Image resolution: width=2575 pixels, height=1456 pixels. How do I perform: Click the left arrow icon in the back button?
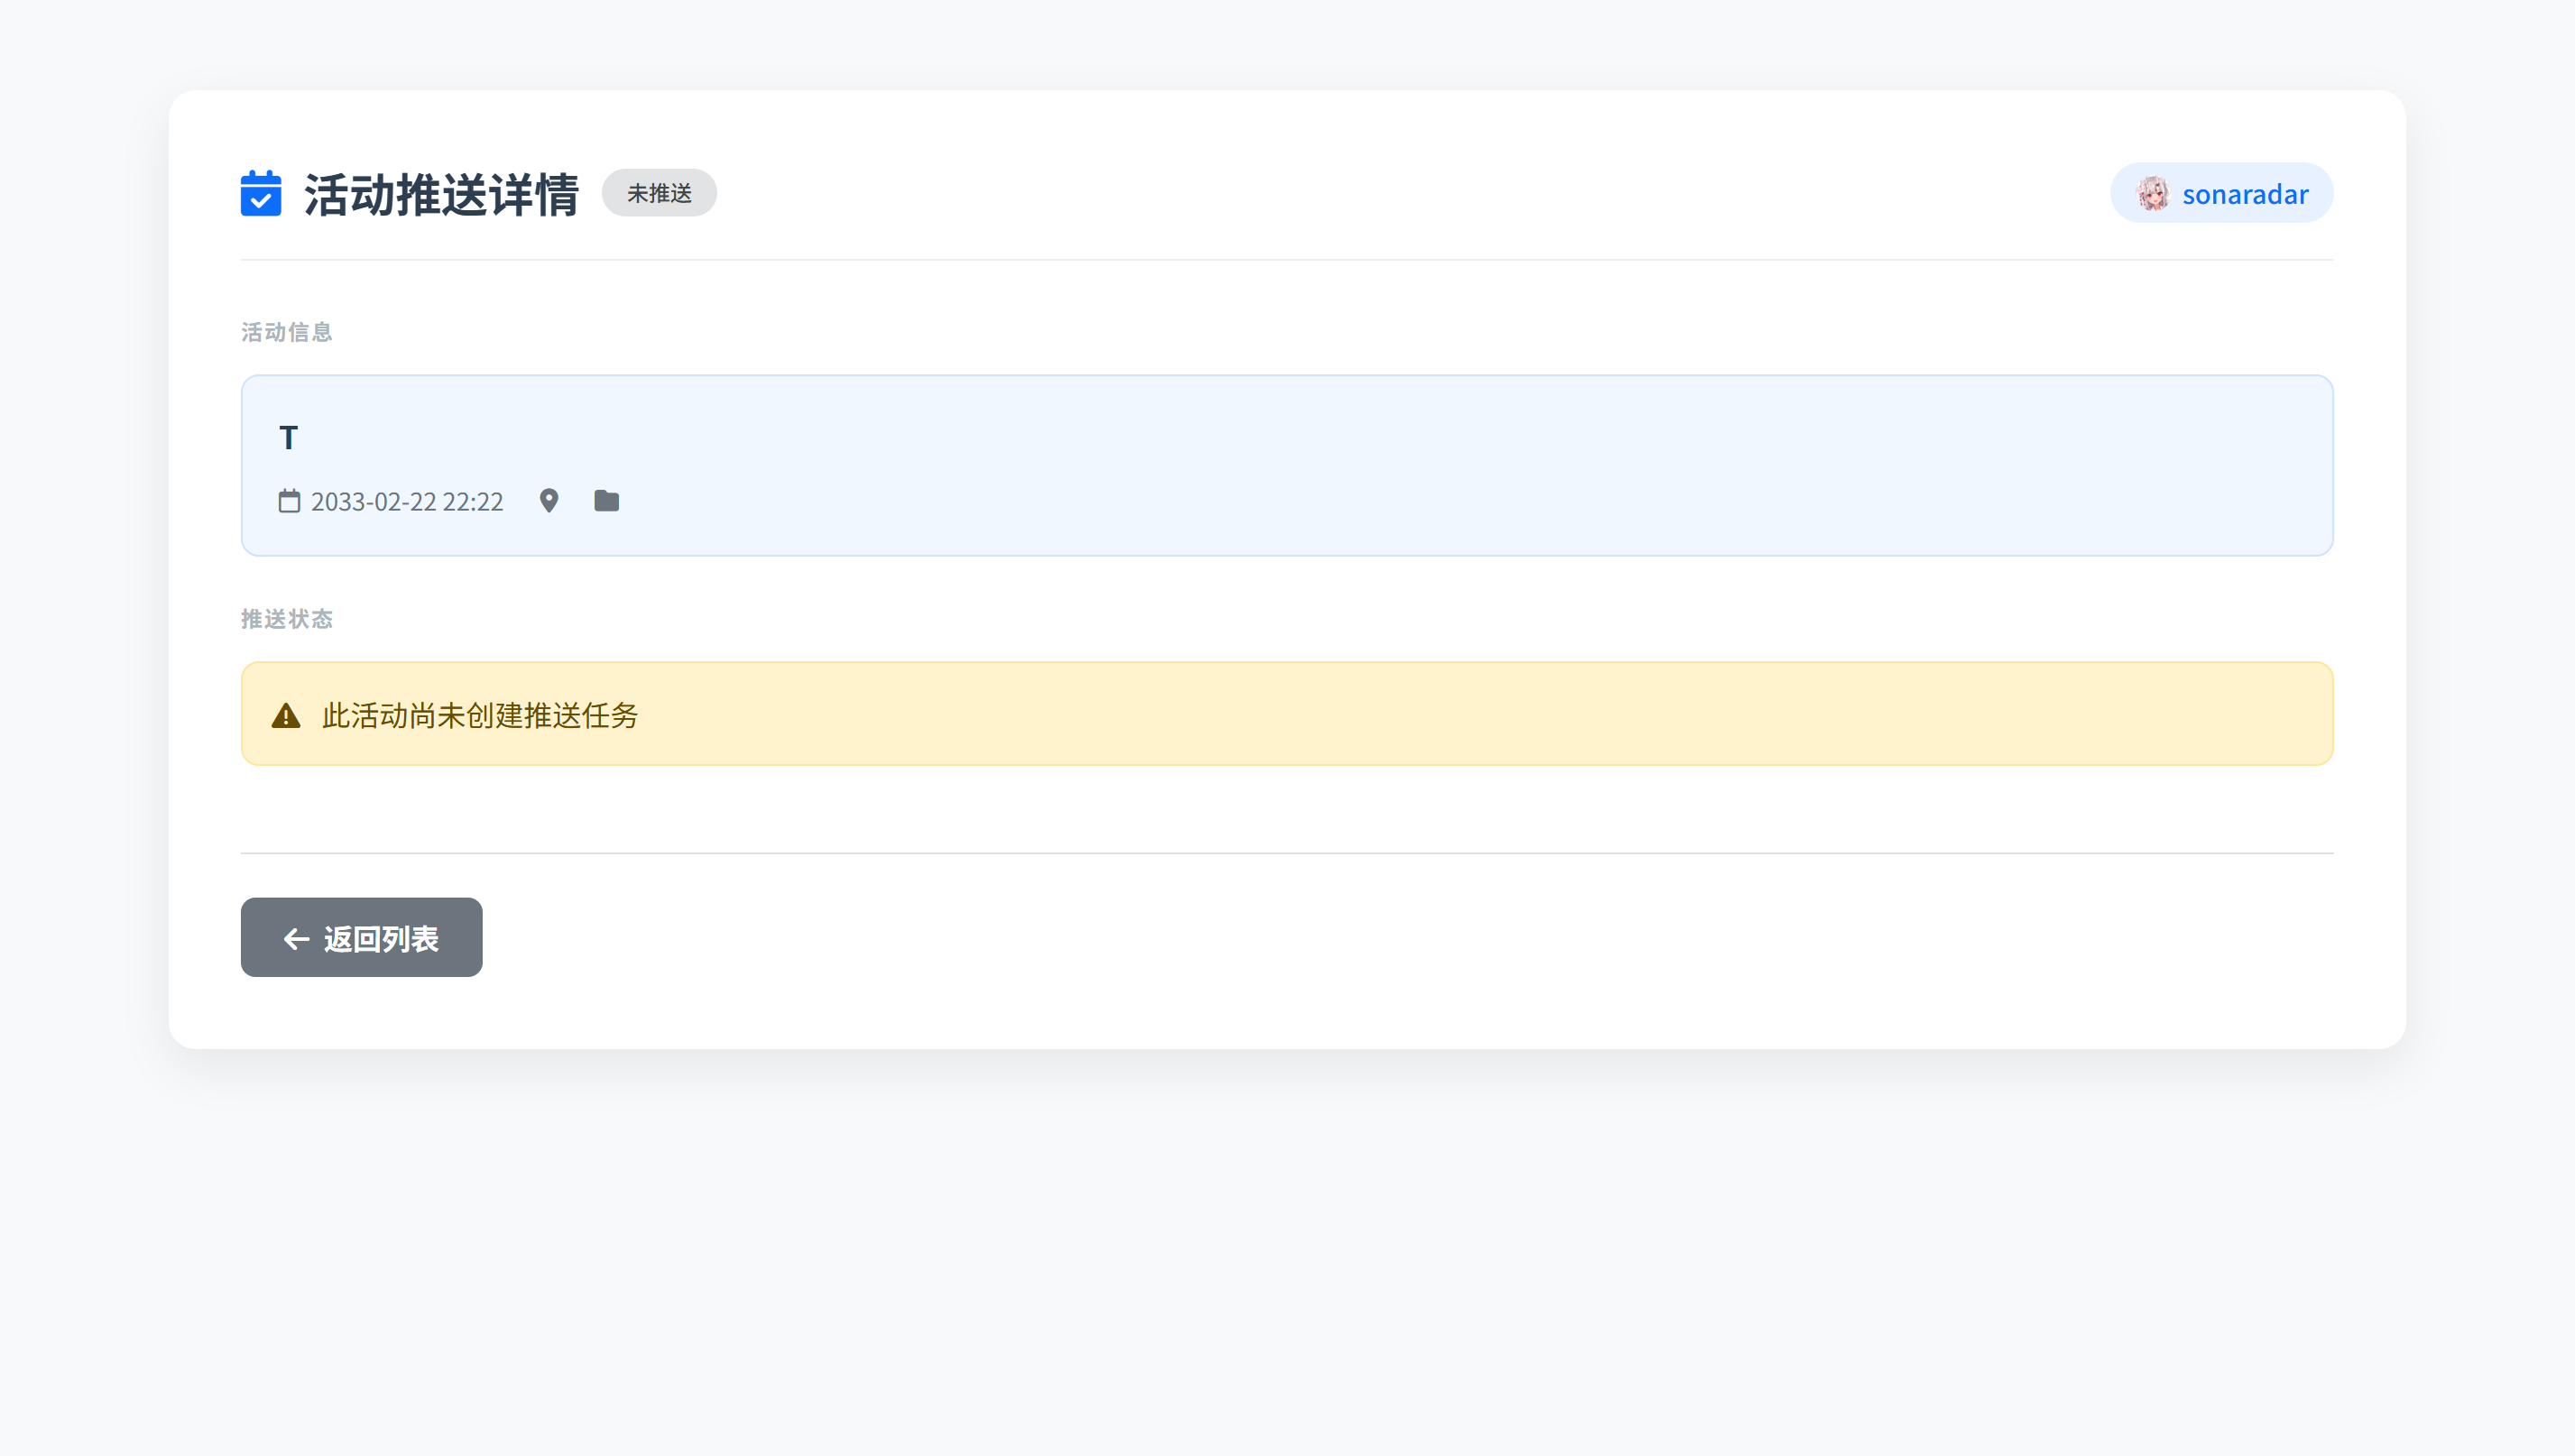(296, 939)
